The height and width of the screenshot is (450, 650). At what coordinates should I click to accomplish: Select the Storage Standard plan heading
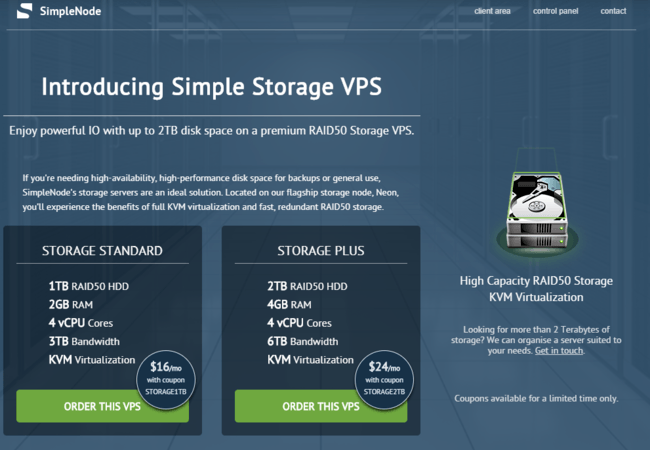102,251
